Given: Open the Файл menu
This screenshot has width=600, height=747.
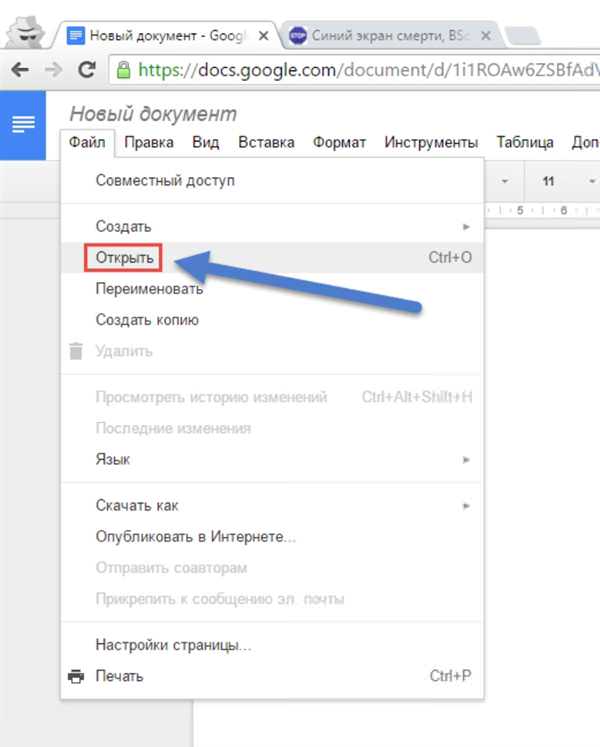Looking at the screenshot, I should click(x=87, y=142).
